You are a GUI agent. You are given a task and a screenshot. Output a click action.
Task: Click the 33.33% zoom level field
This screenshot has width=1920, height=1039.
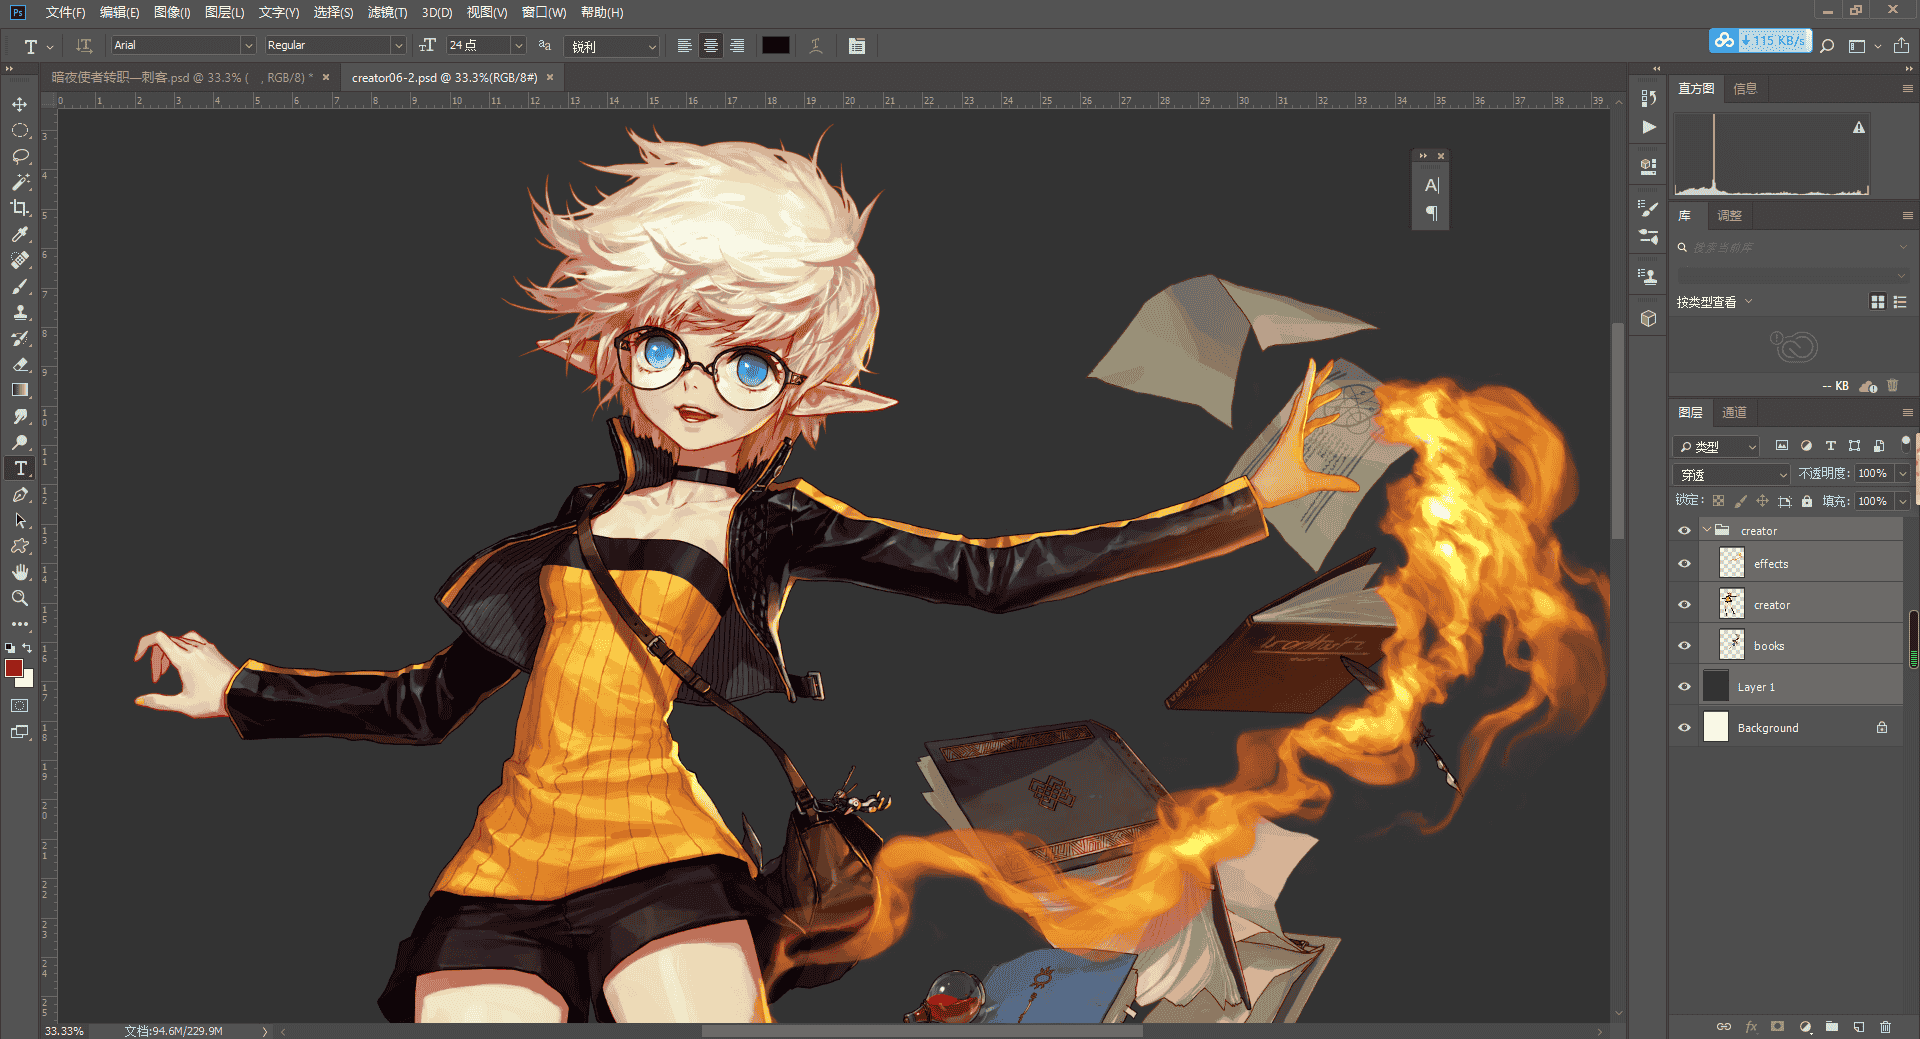64,1030
